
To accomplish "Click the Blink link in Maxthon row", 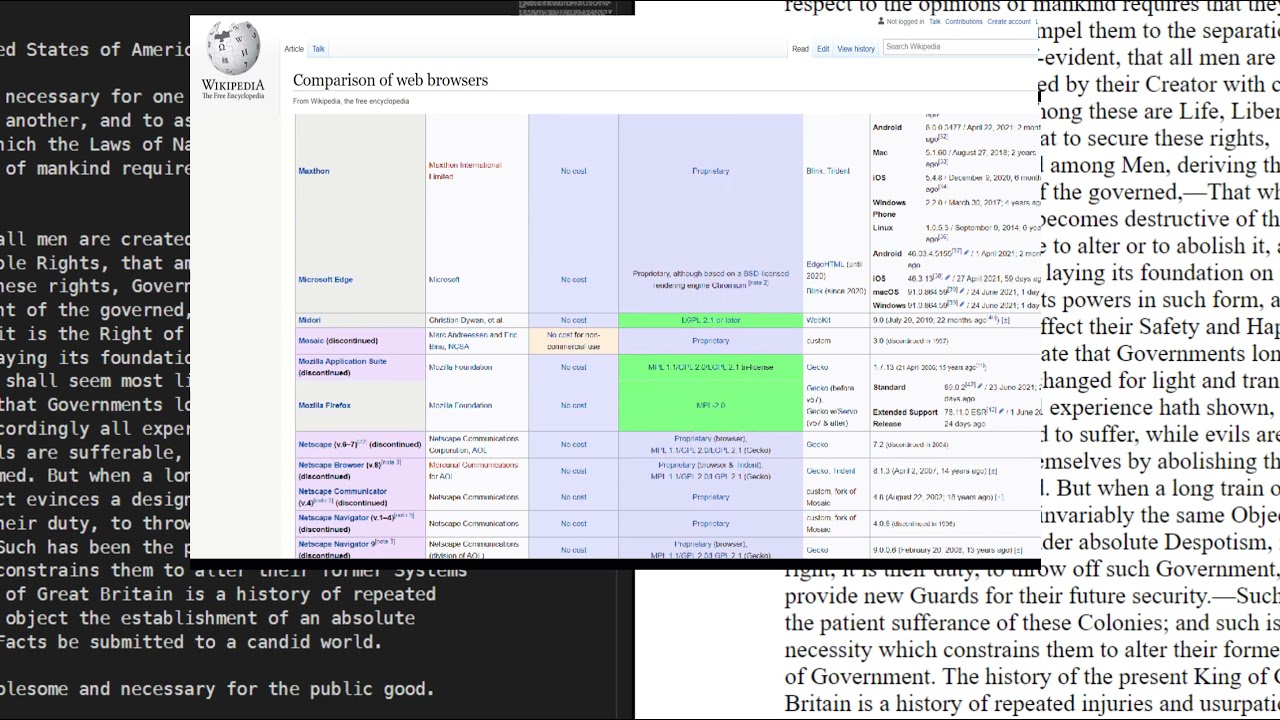I will (x=814, y=171).
